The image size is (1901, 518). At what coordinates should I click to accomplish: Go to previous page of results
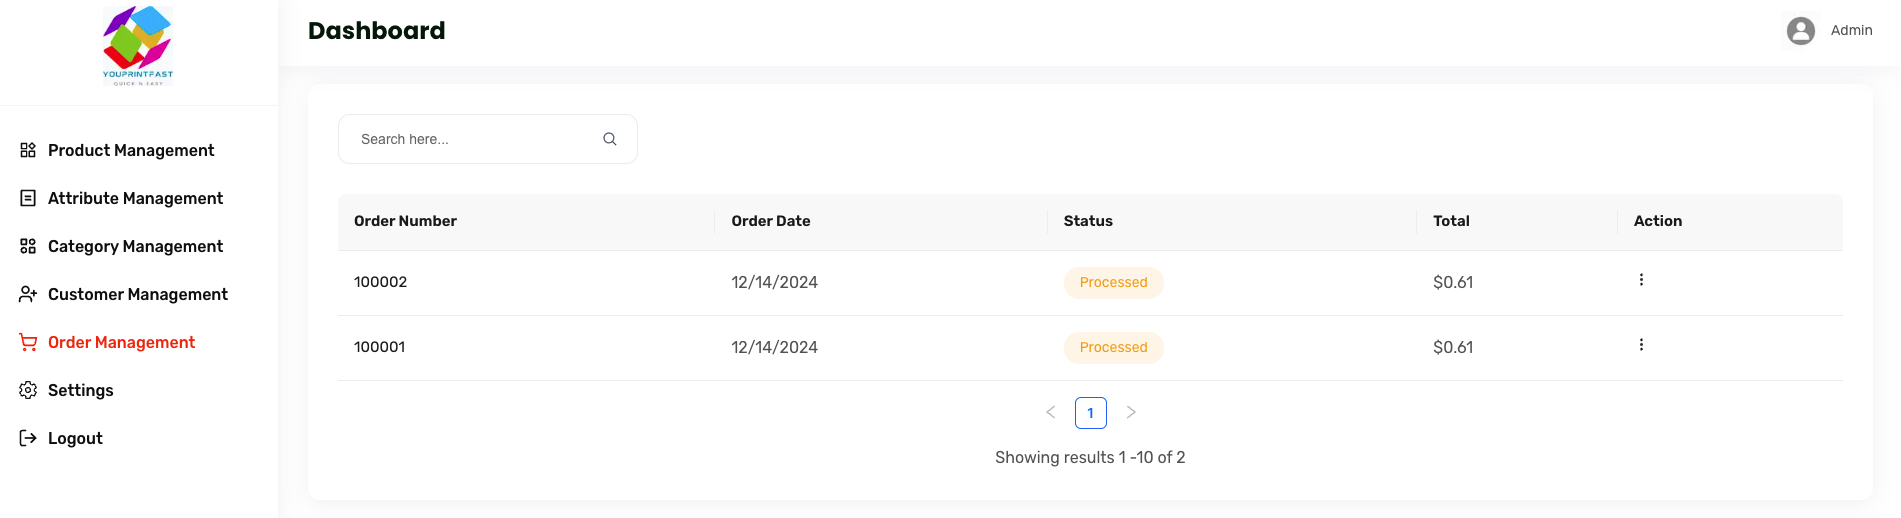click(1051, 412)
